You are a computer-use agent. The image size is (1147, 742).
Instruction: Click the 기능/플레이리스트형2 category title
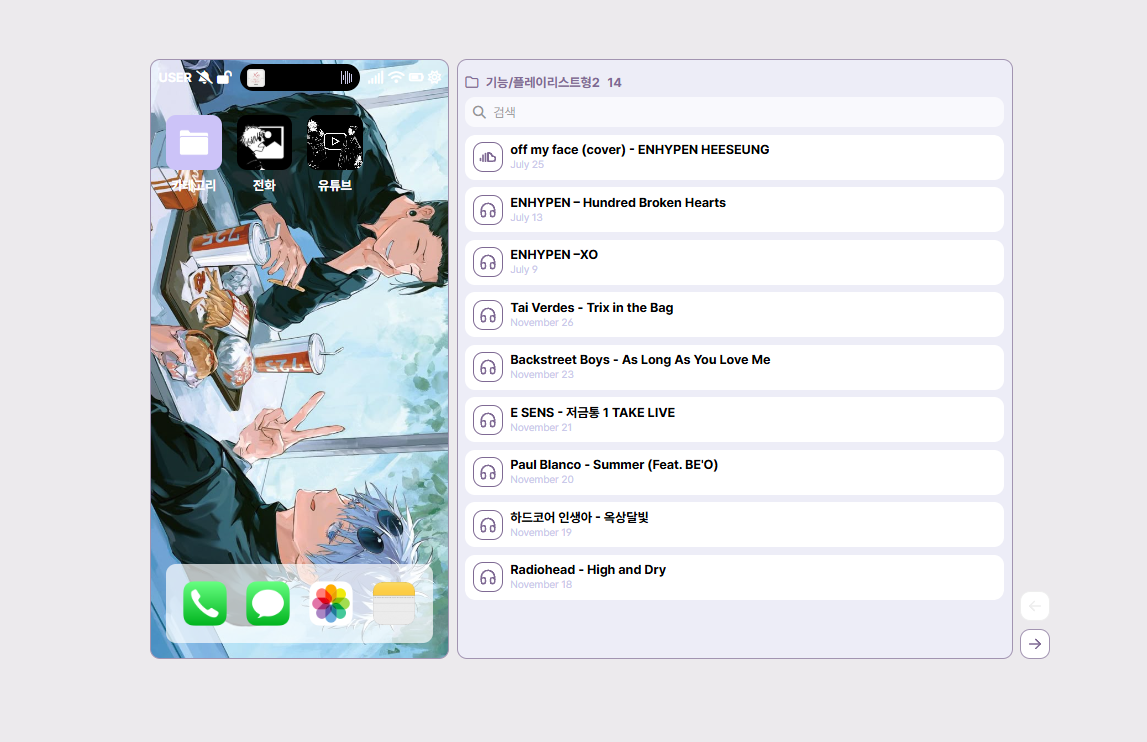tap(543, 83)
